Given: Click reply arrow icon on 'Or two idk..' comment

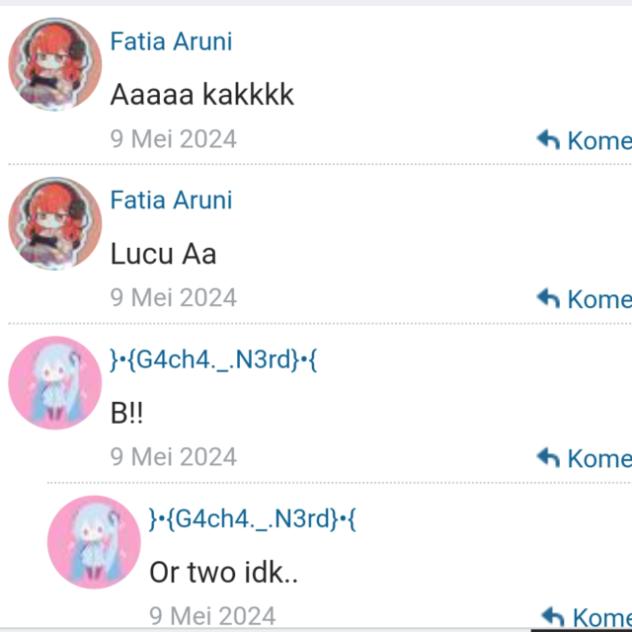Looking at the screenshot, I should coord(553,617).
